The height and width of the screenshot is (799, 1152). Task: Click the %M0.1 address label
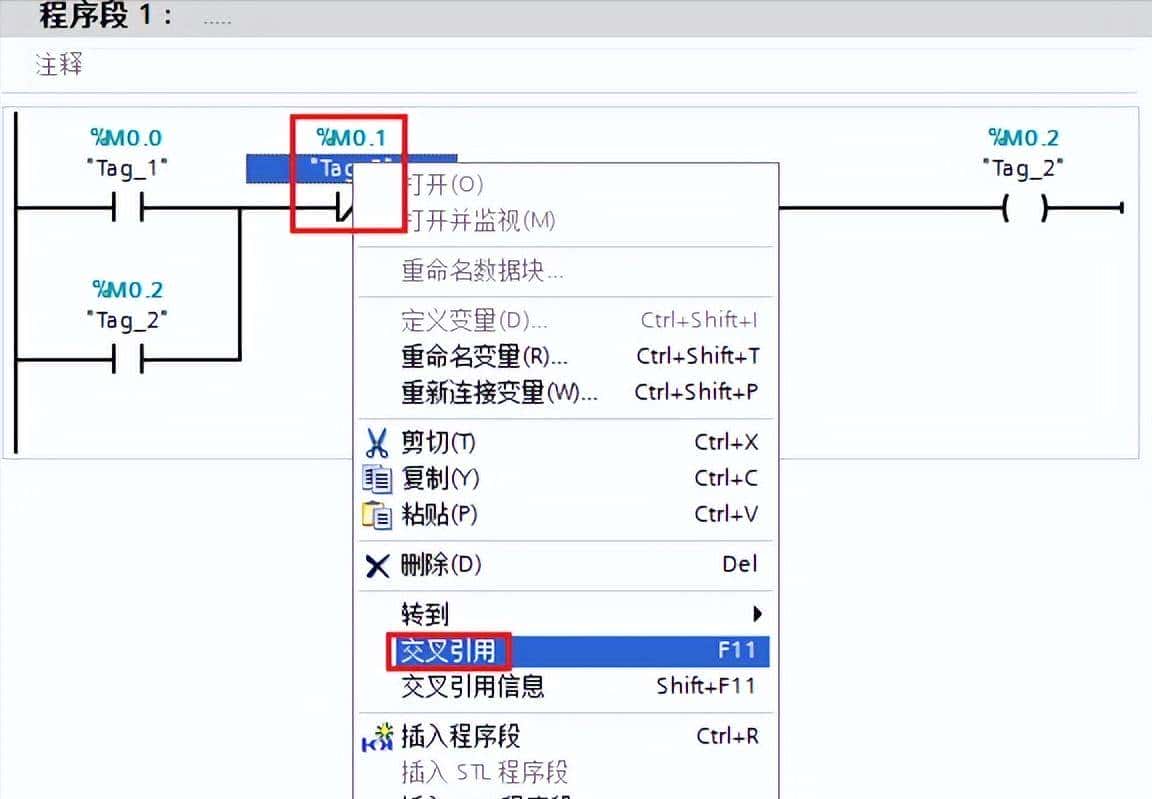point(351,137)
